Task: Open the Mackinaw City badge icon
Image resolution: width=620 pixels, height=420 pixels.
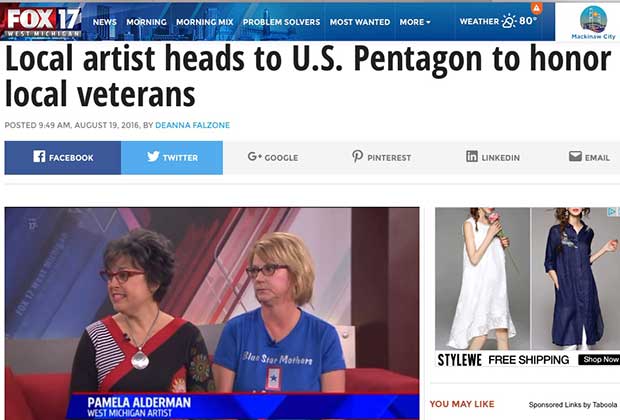Action: [593, 22]
